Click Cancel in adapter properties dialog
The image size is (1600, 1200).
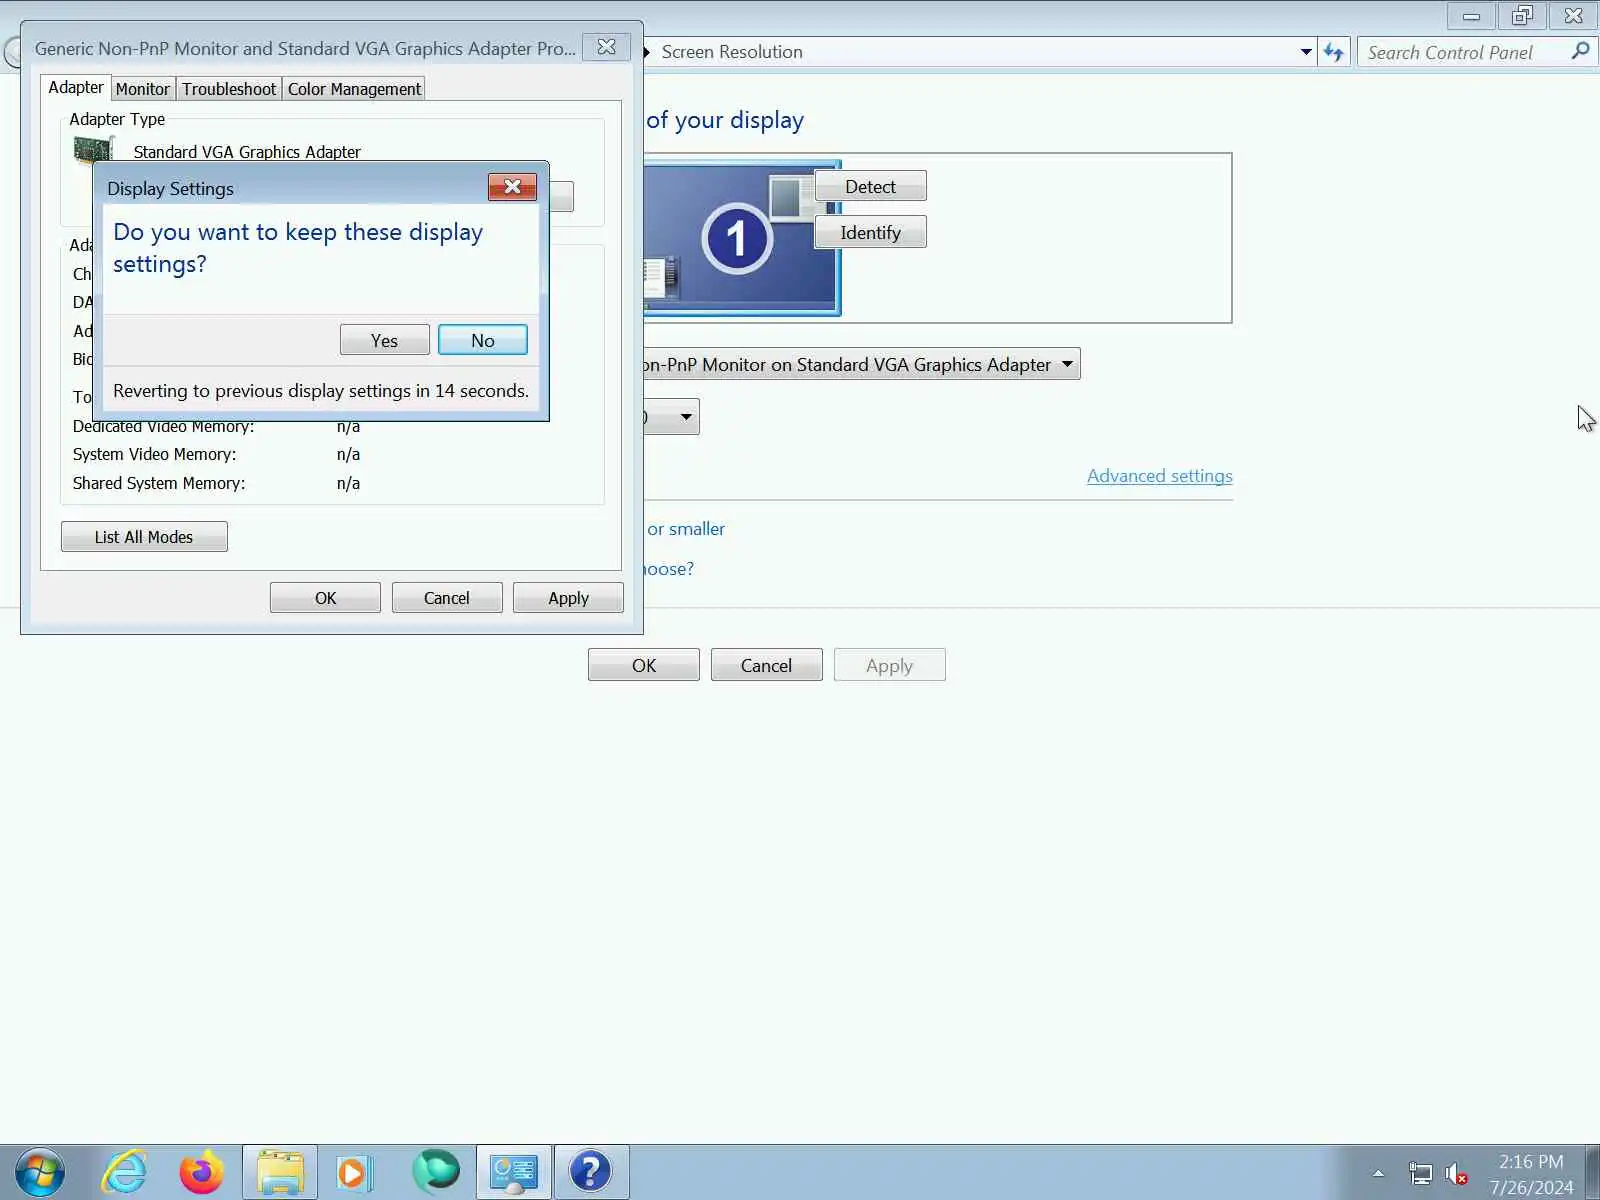pyautogui.click(x=446, y=598)
